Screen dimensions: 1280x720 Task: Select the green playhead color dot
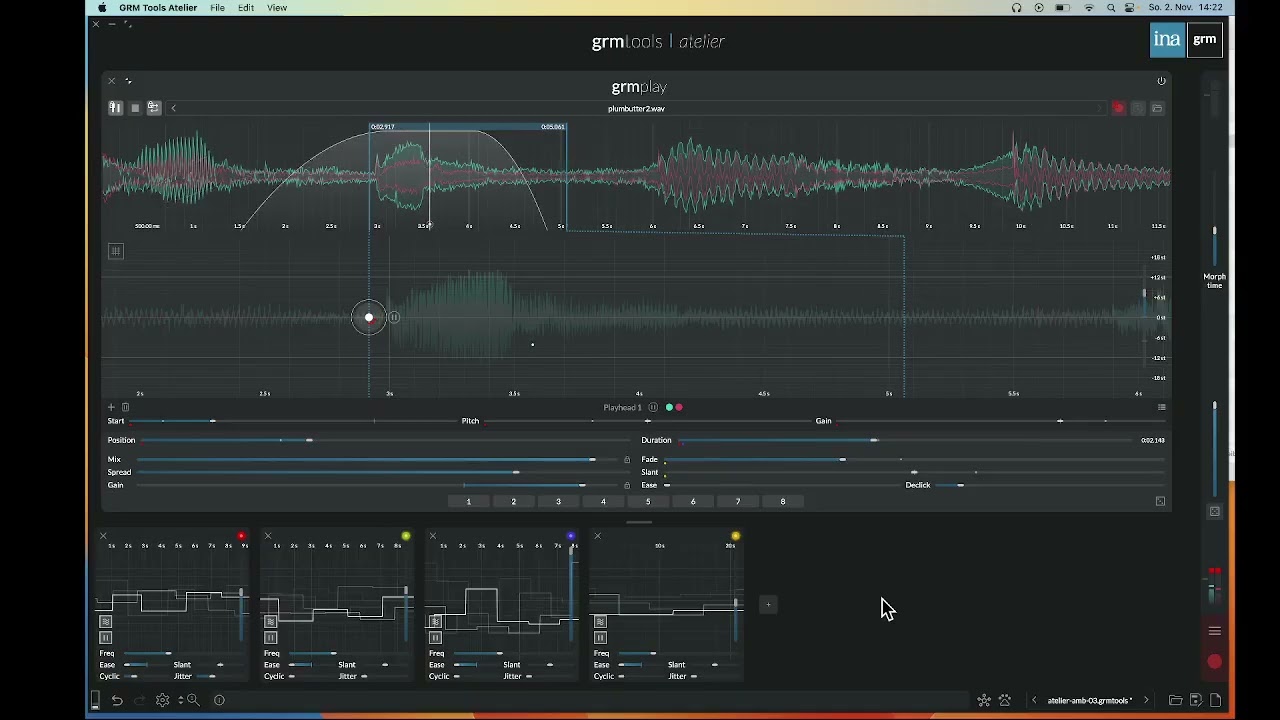(670, 407)
